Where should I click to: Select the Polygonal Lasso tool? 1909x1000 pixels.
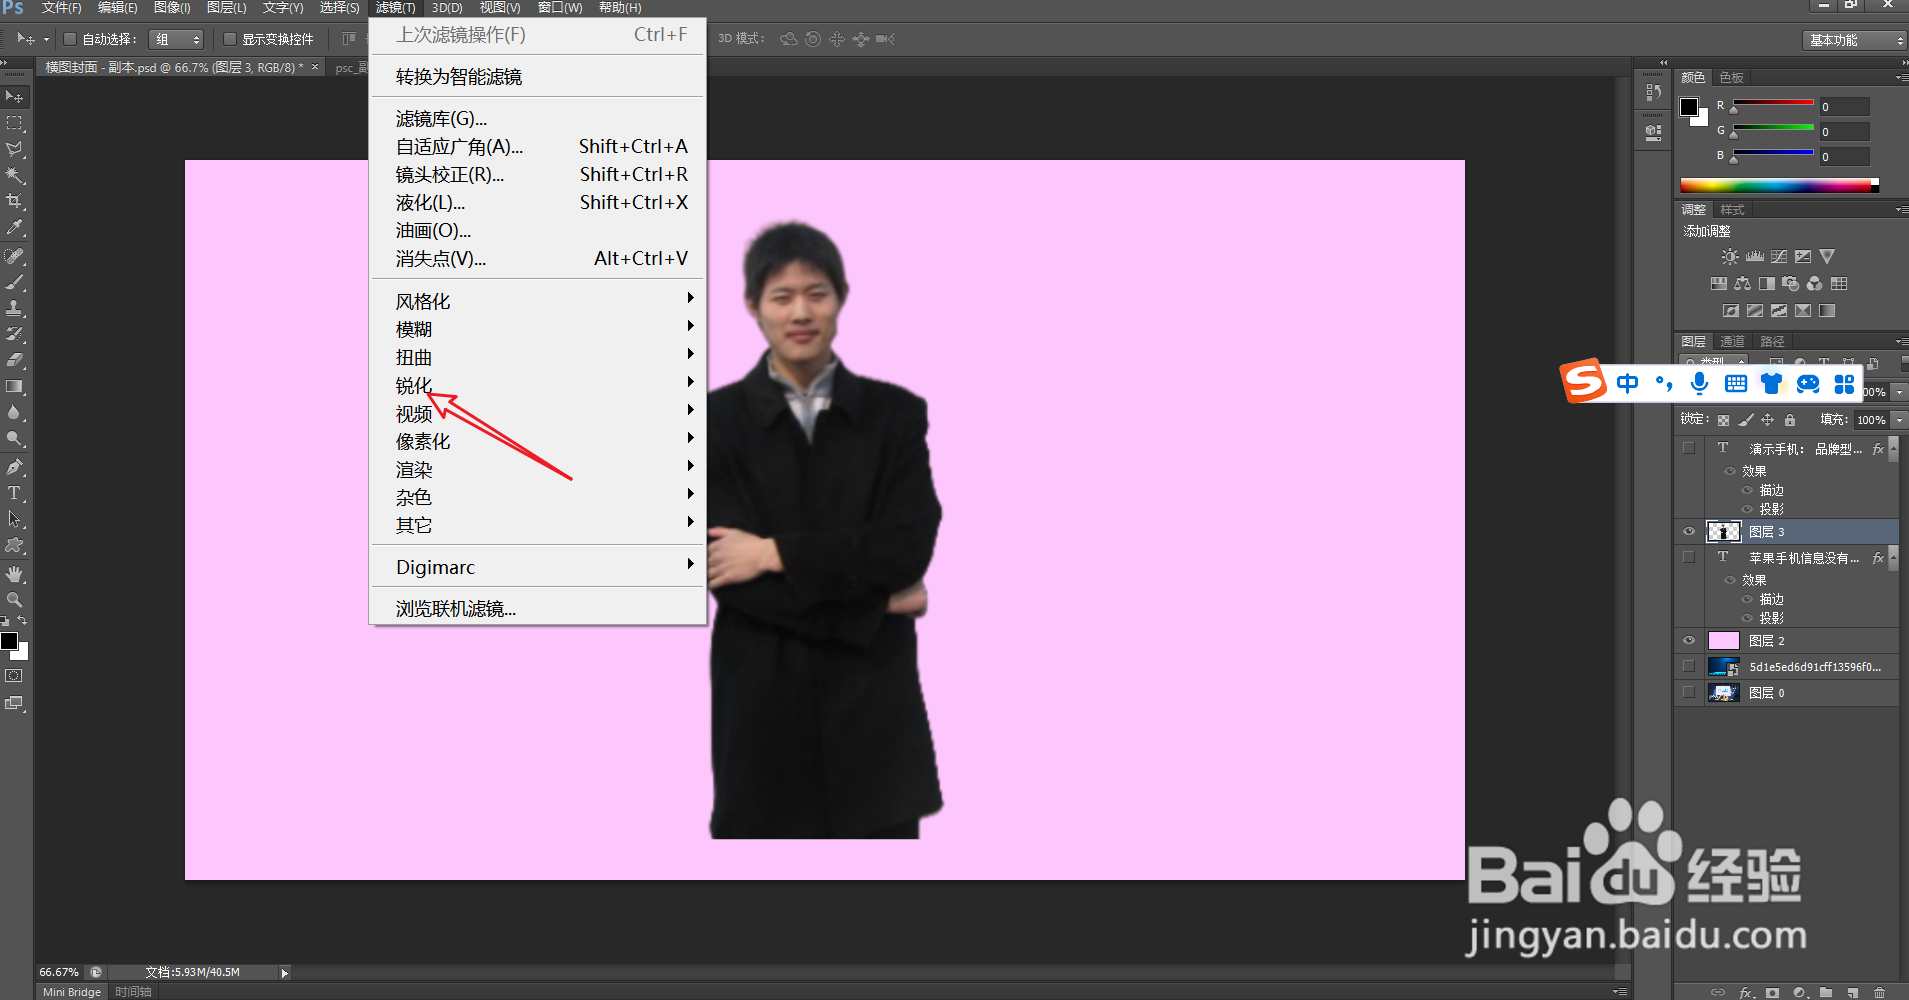[x=15, y=149]
